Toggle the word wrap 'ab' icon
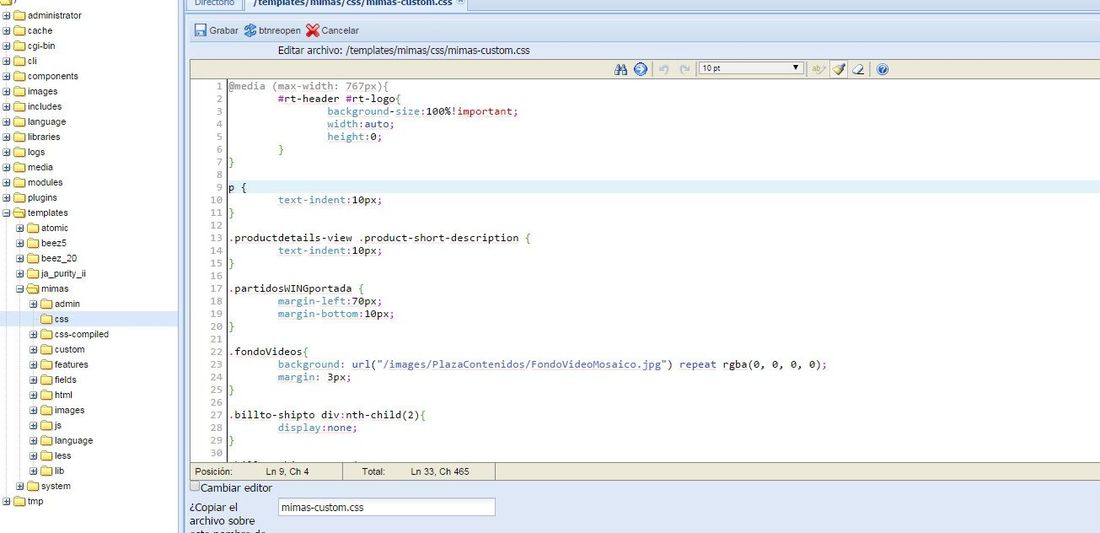 818,69
